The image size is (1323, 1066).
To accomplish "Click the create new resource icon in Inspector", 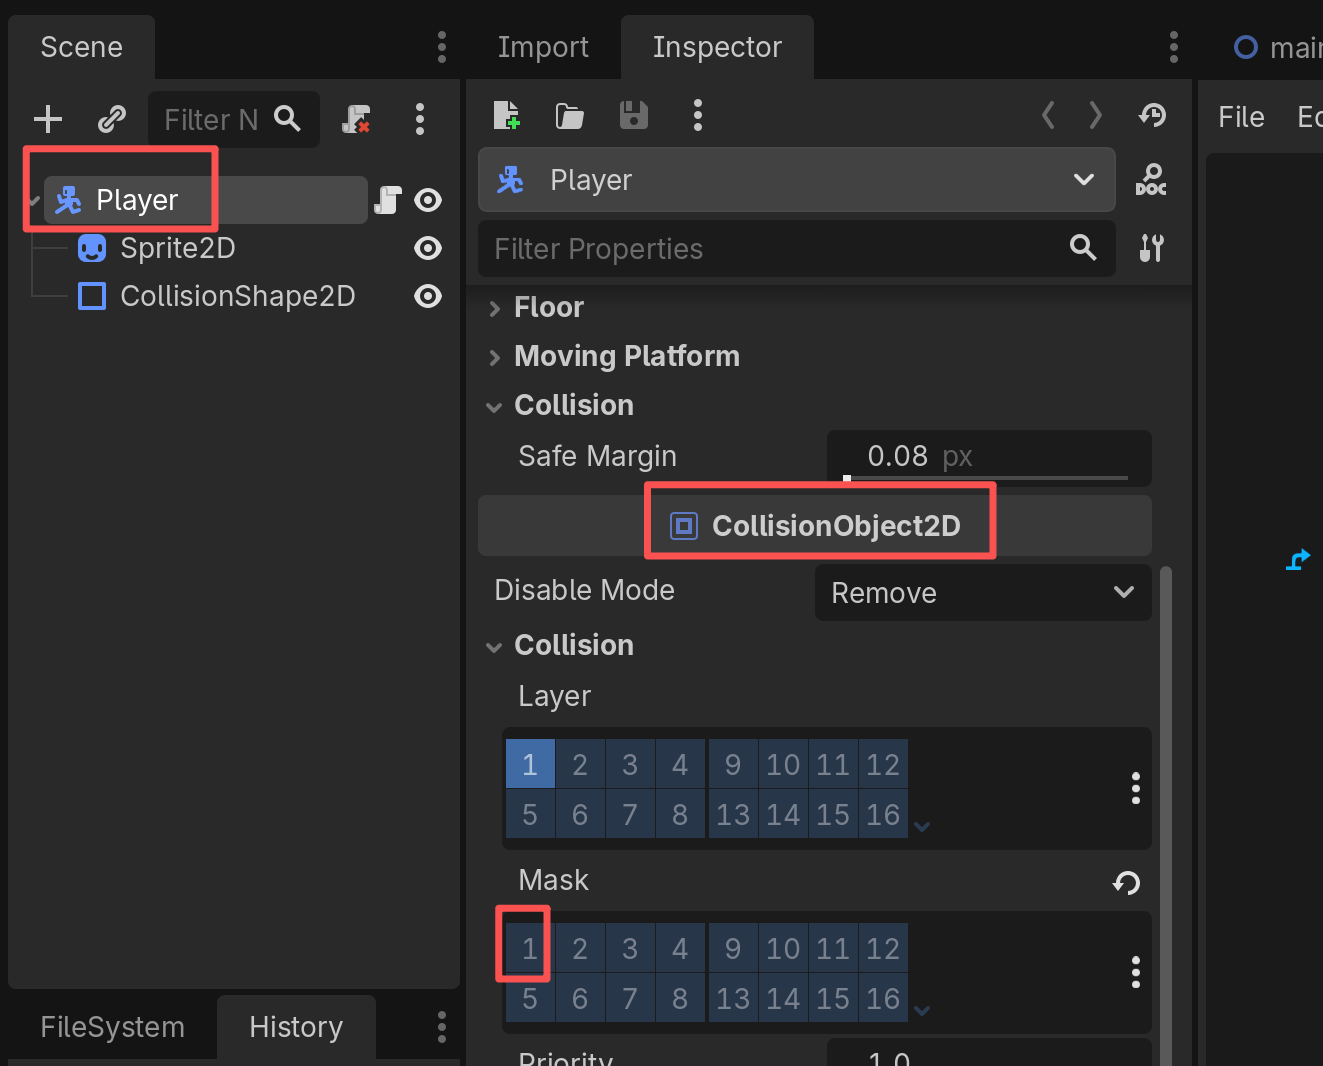I will tap(507, 116).
